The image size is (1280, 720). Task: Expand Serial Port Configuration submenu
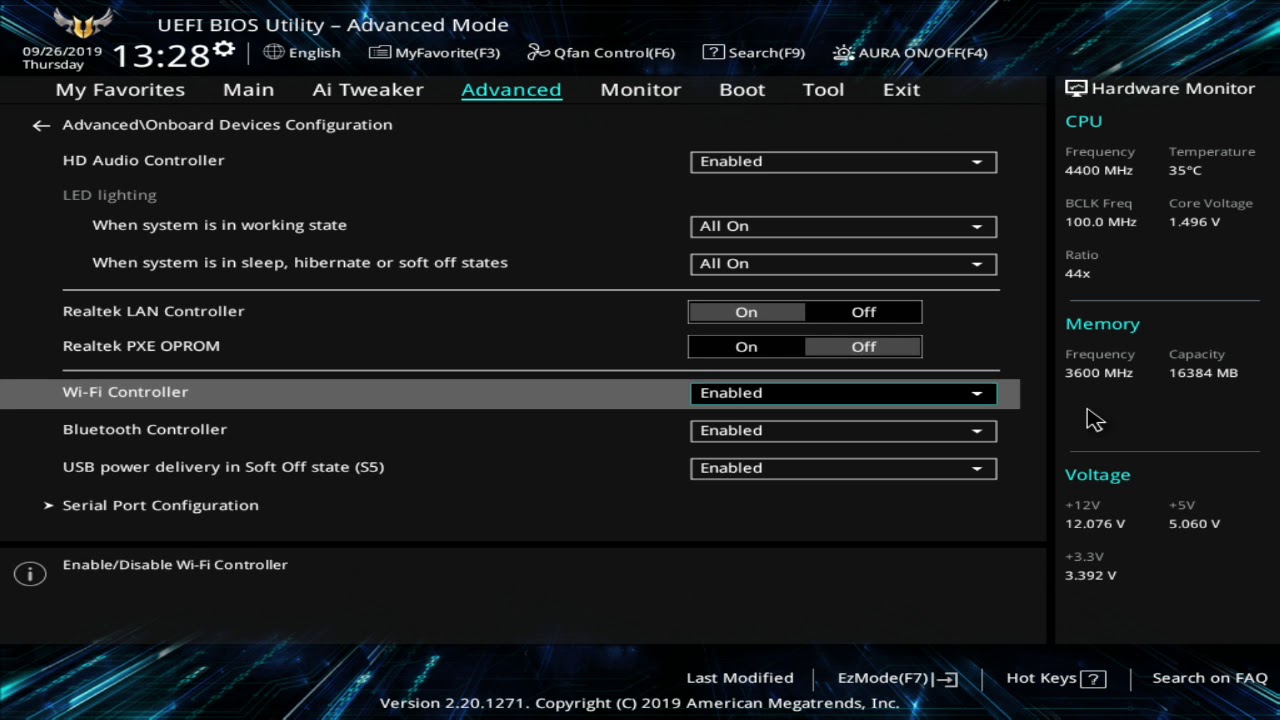(x=160, y=505)
